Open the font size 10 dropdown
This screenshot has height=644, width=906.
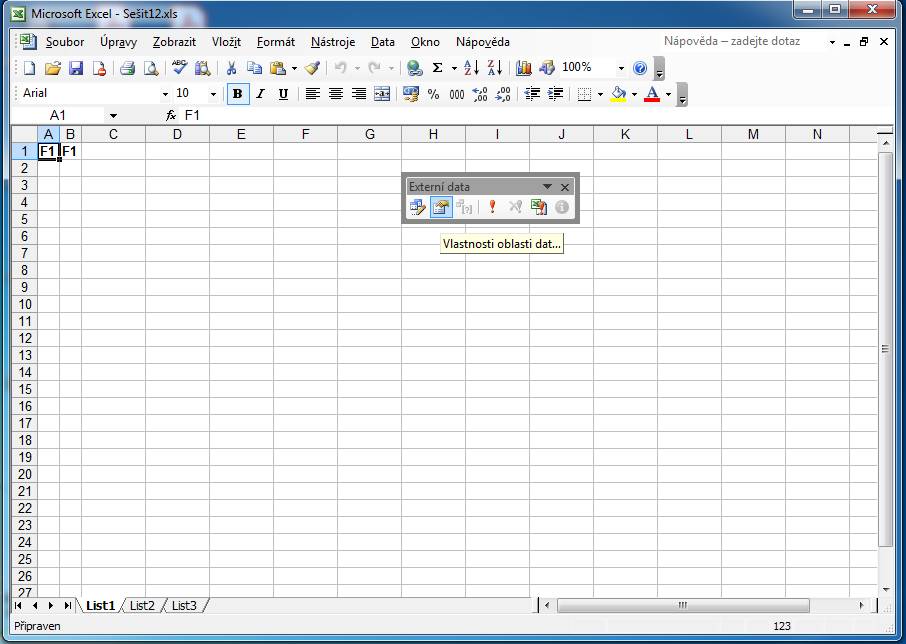tap(213, 94)
